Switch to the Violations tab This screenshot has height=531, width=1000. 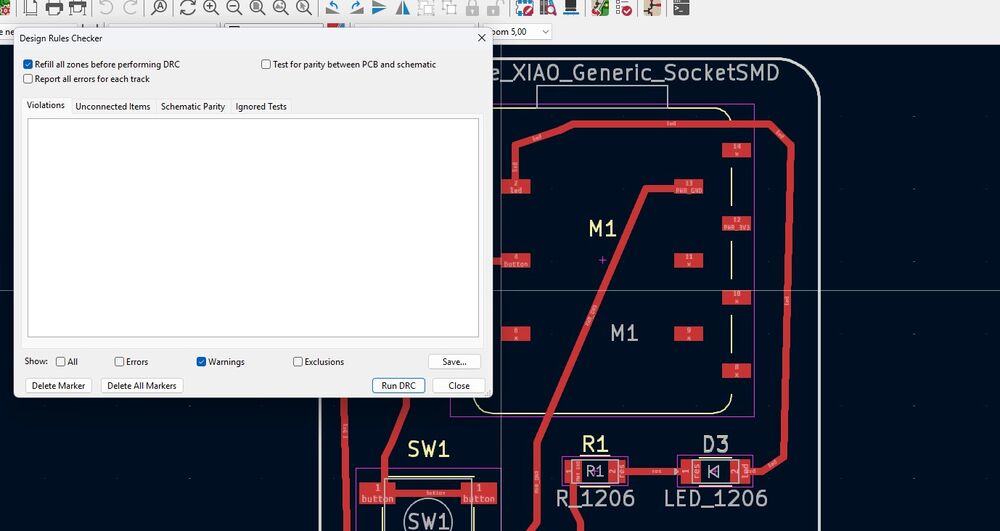tap(45, 105)
